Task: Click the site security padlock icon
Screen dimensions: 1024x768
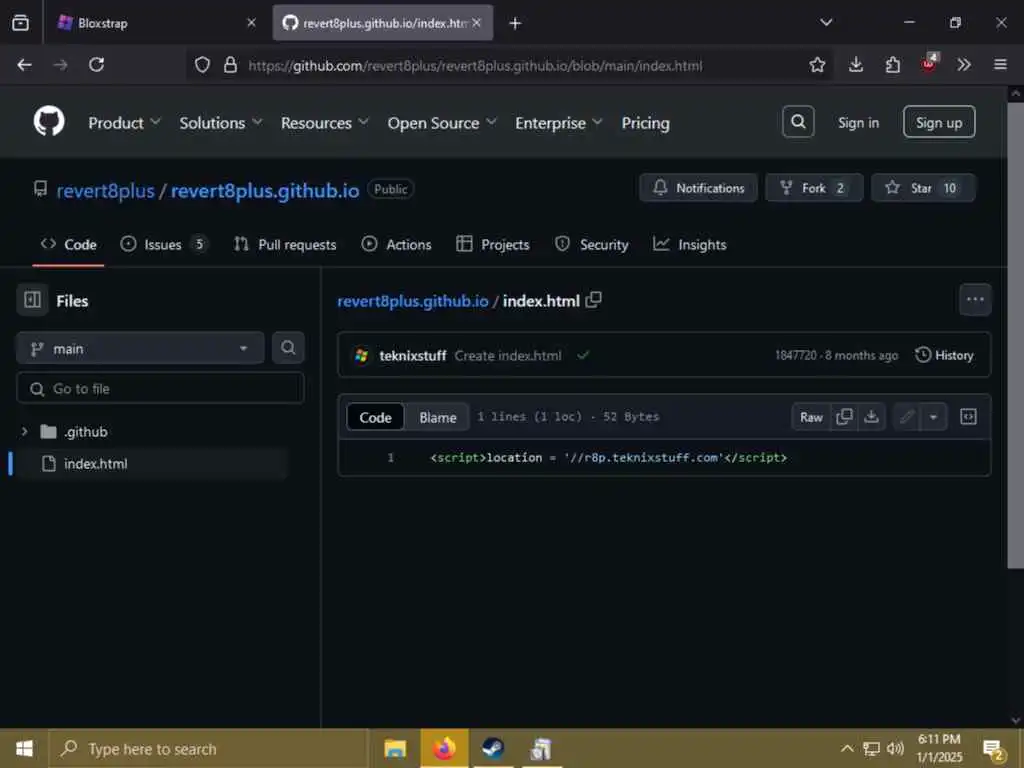Action: 230,65
